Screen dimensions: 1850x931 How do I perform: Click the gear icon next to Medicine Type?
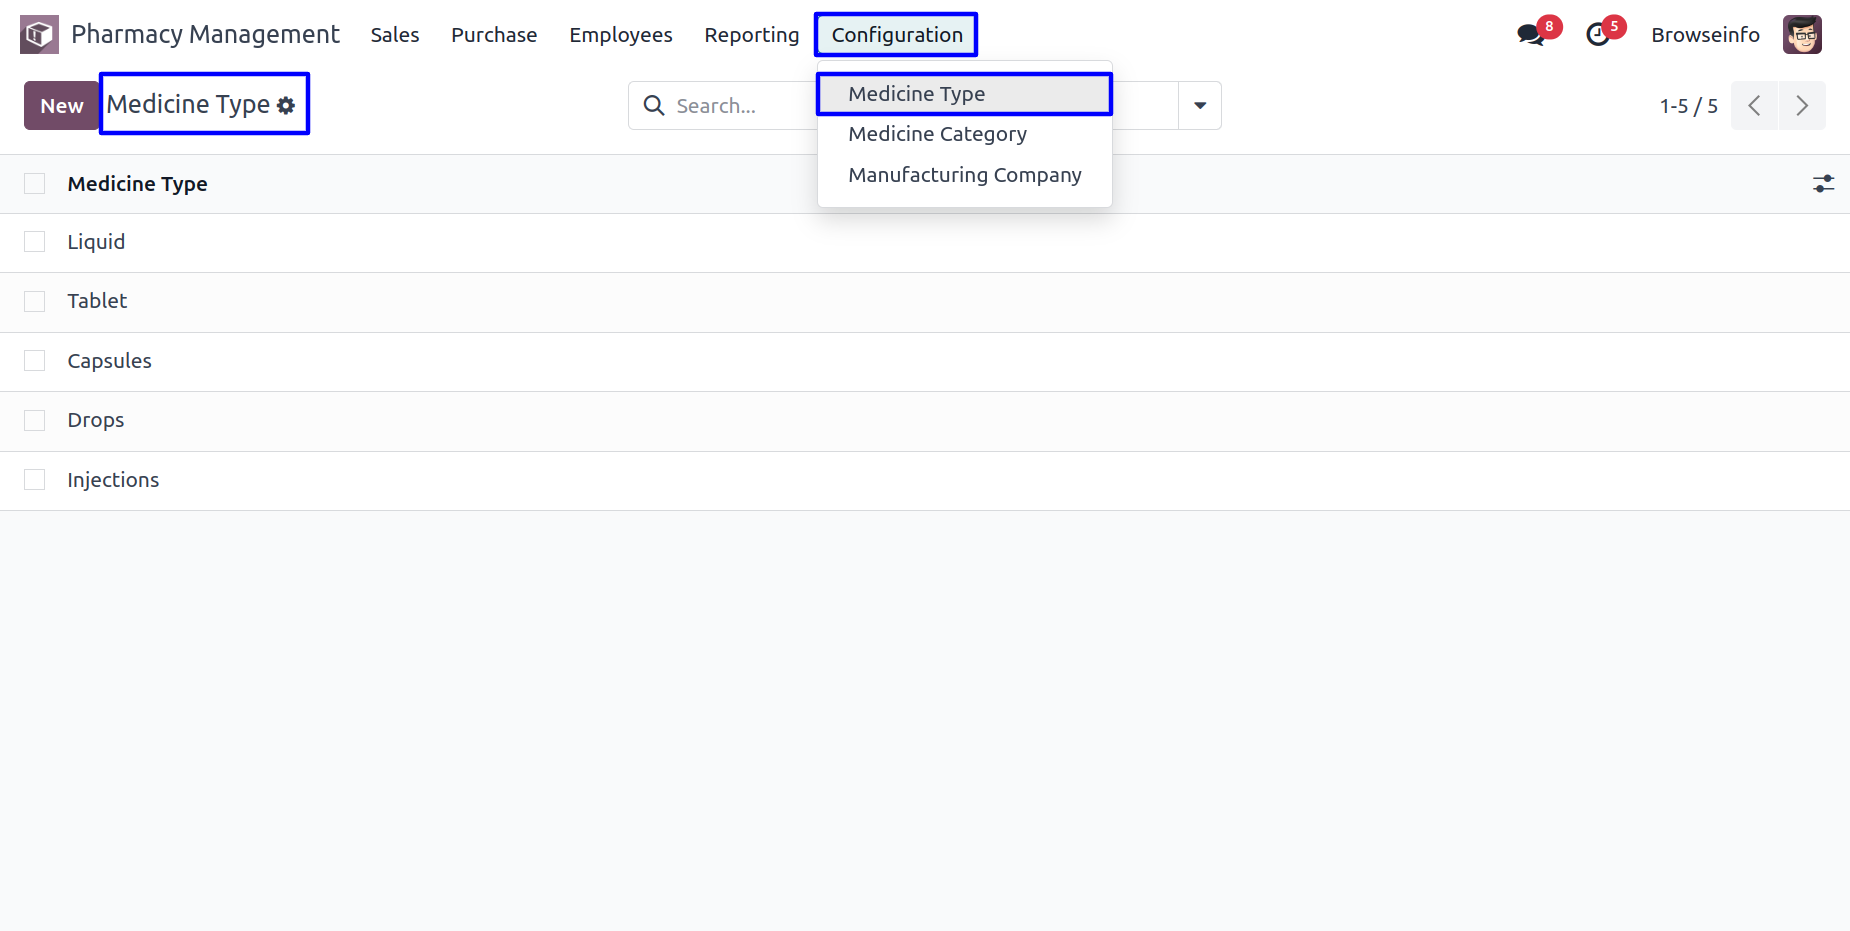(286, 105)
